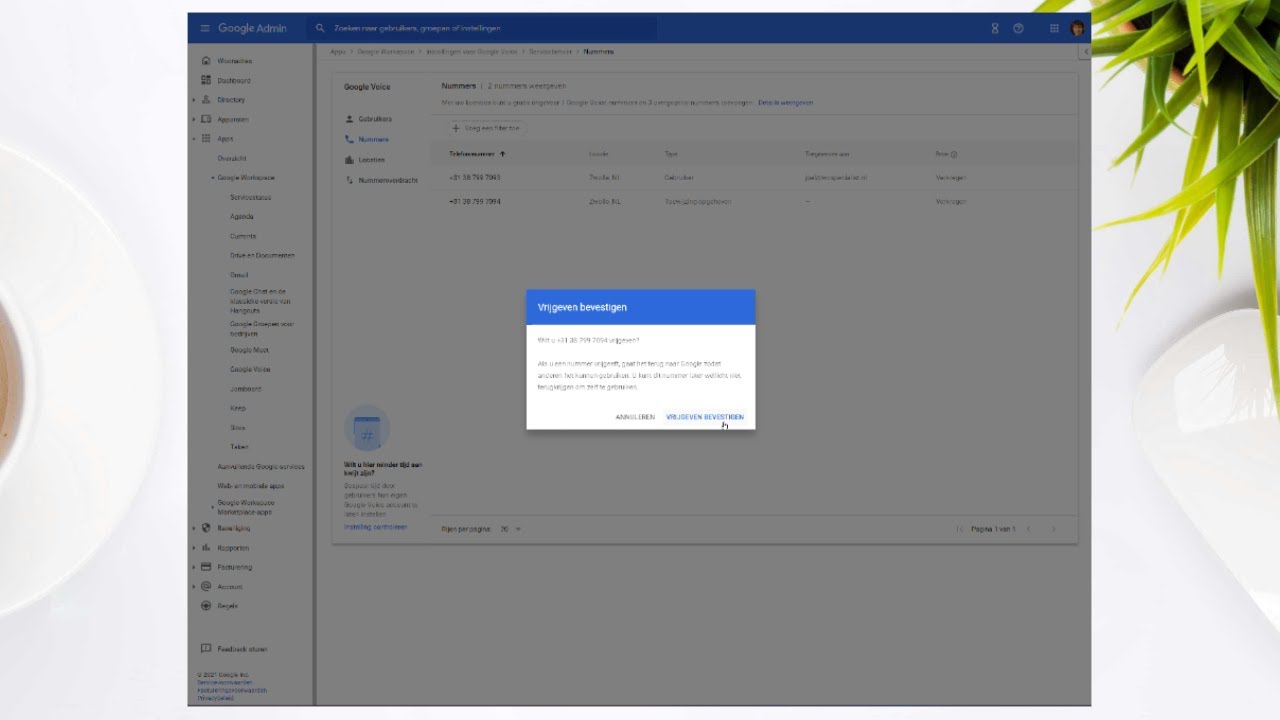Open Keep in the sidebar
The height and width of the screenshot is (720, 1280).
238,408
